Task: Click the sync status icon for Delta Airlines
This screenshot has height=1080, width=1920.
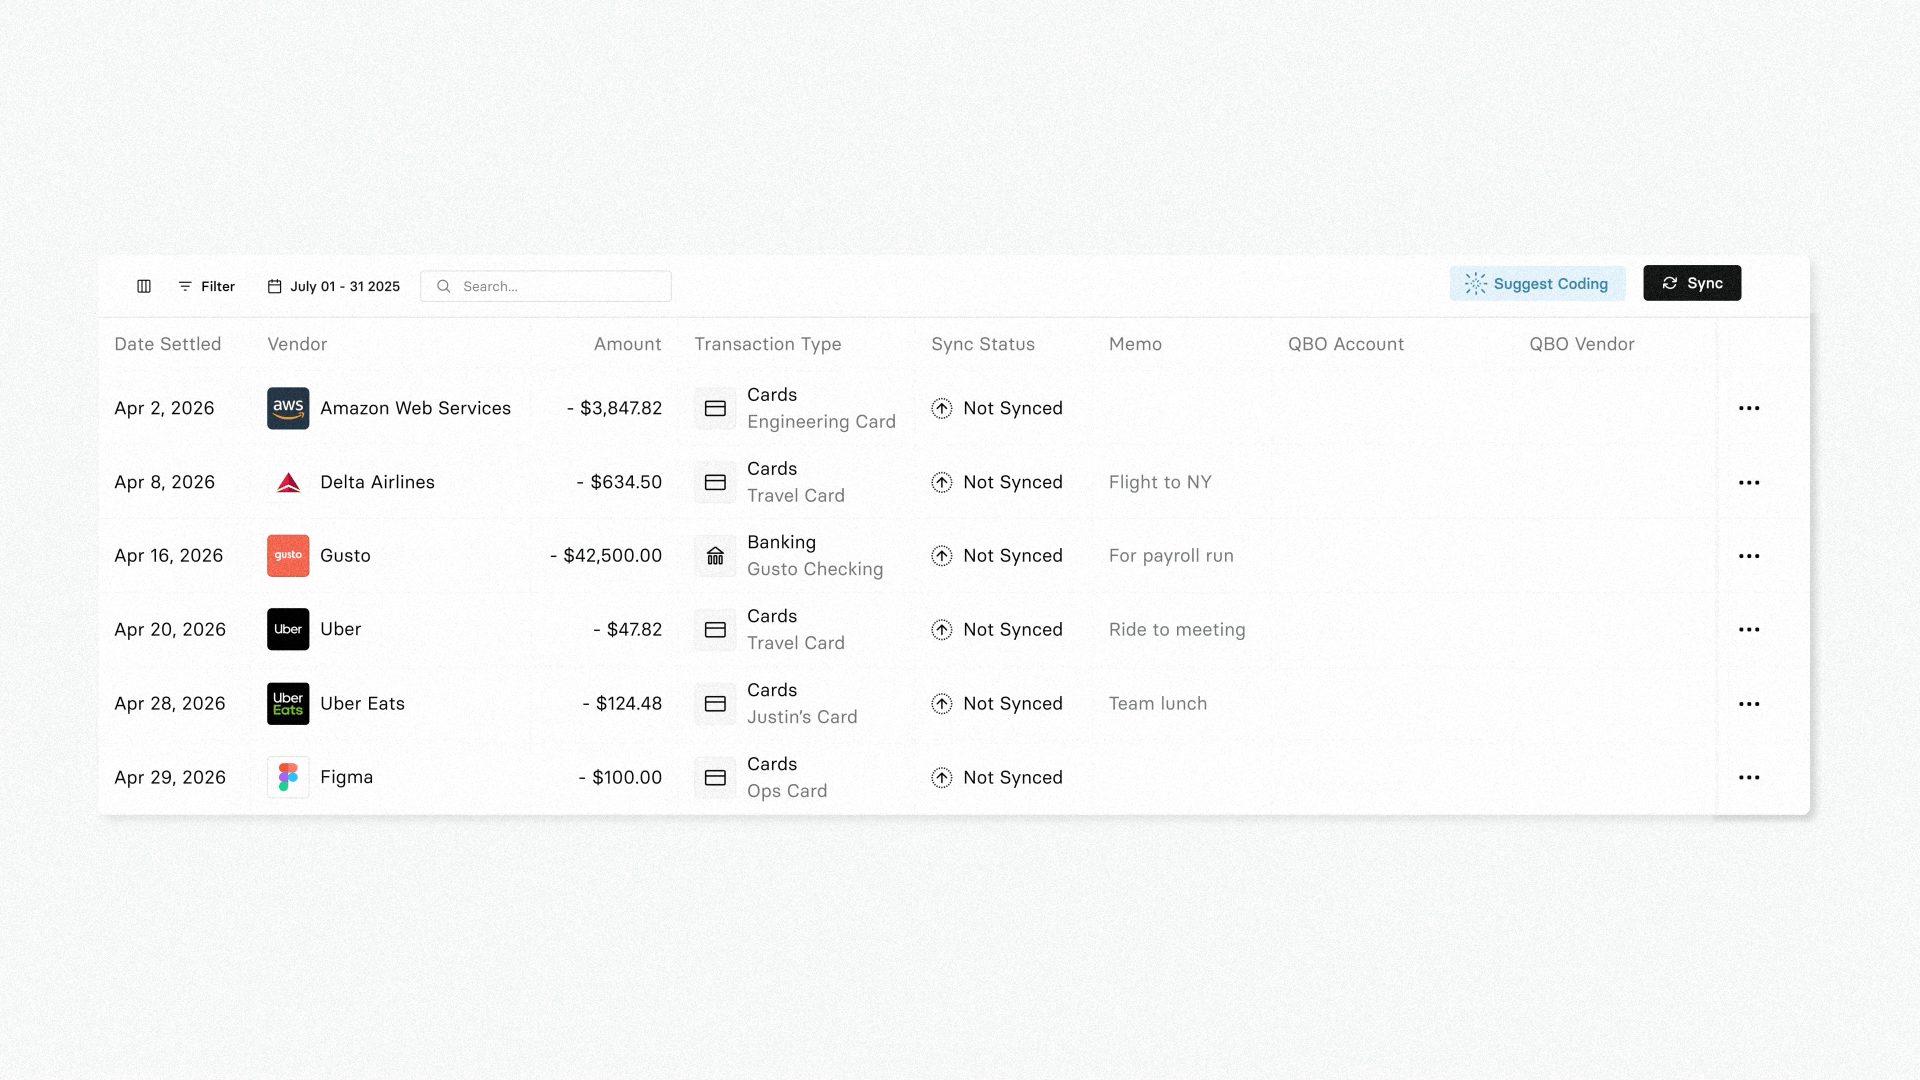Action: tap(942, 482)
